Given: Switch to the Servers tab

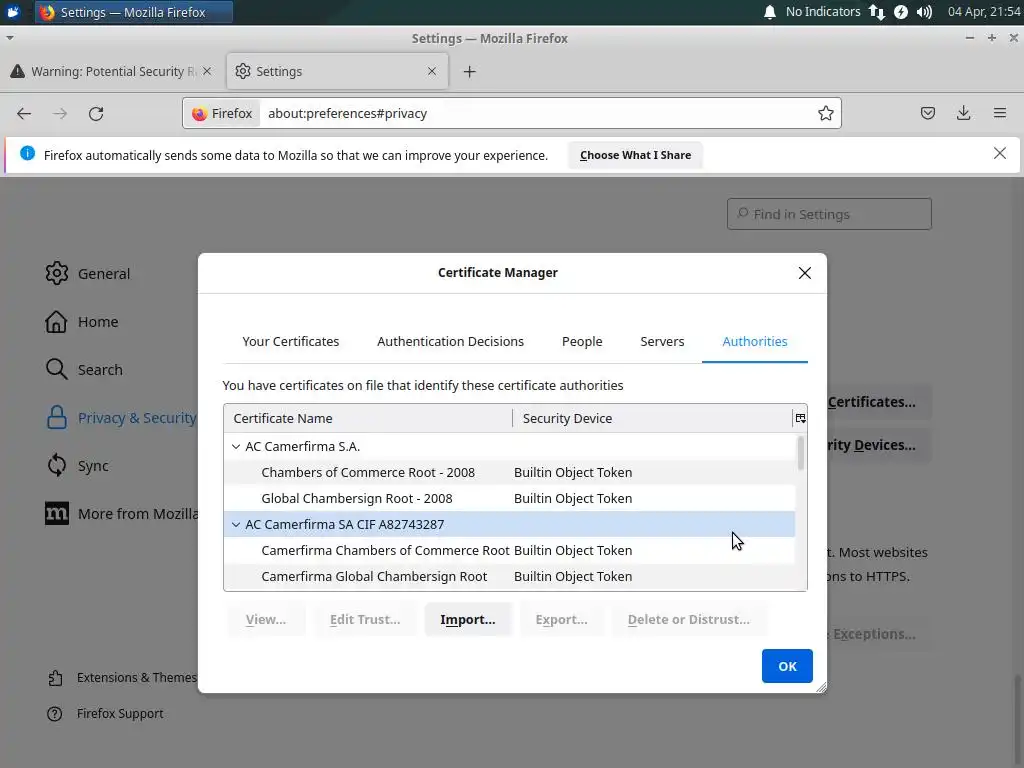Looking at the screenshot, I should tap(662, 342).
